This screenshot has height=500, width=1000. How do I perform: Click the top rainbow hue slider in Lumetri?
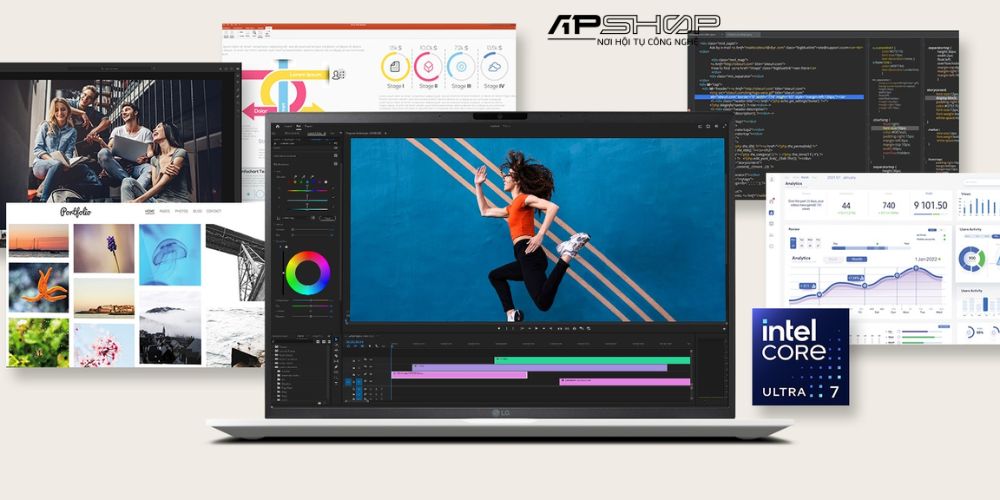pos(307,191)
